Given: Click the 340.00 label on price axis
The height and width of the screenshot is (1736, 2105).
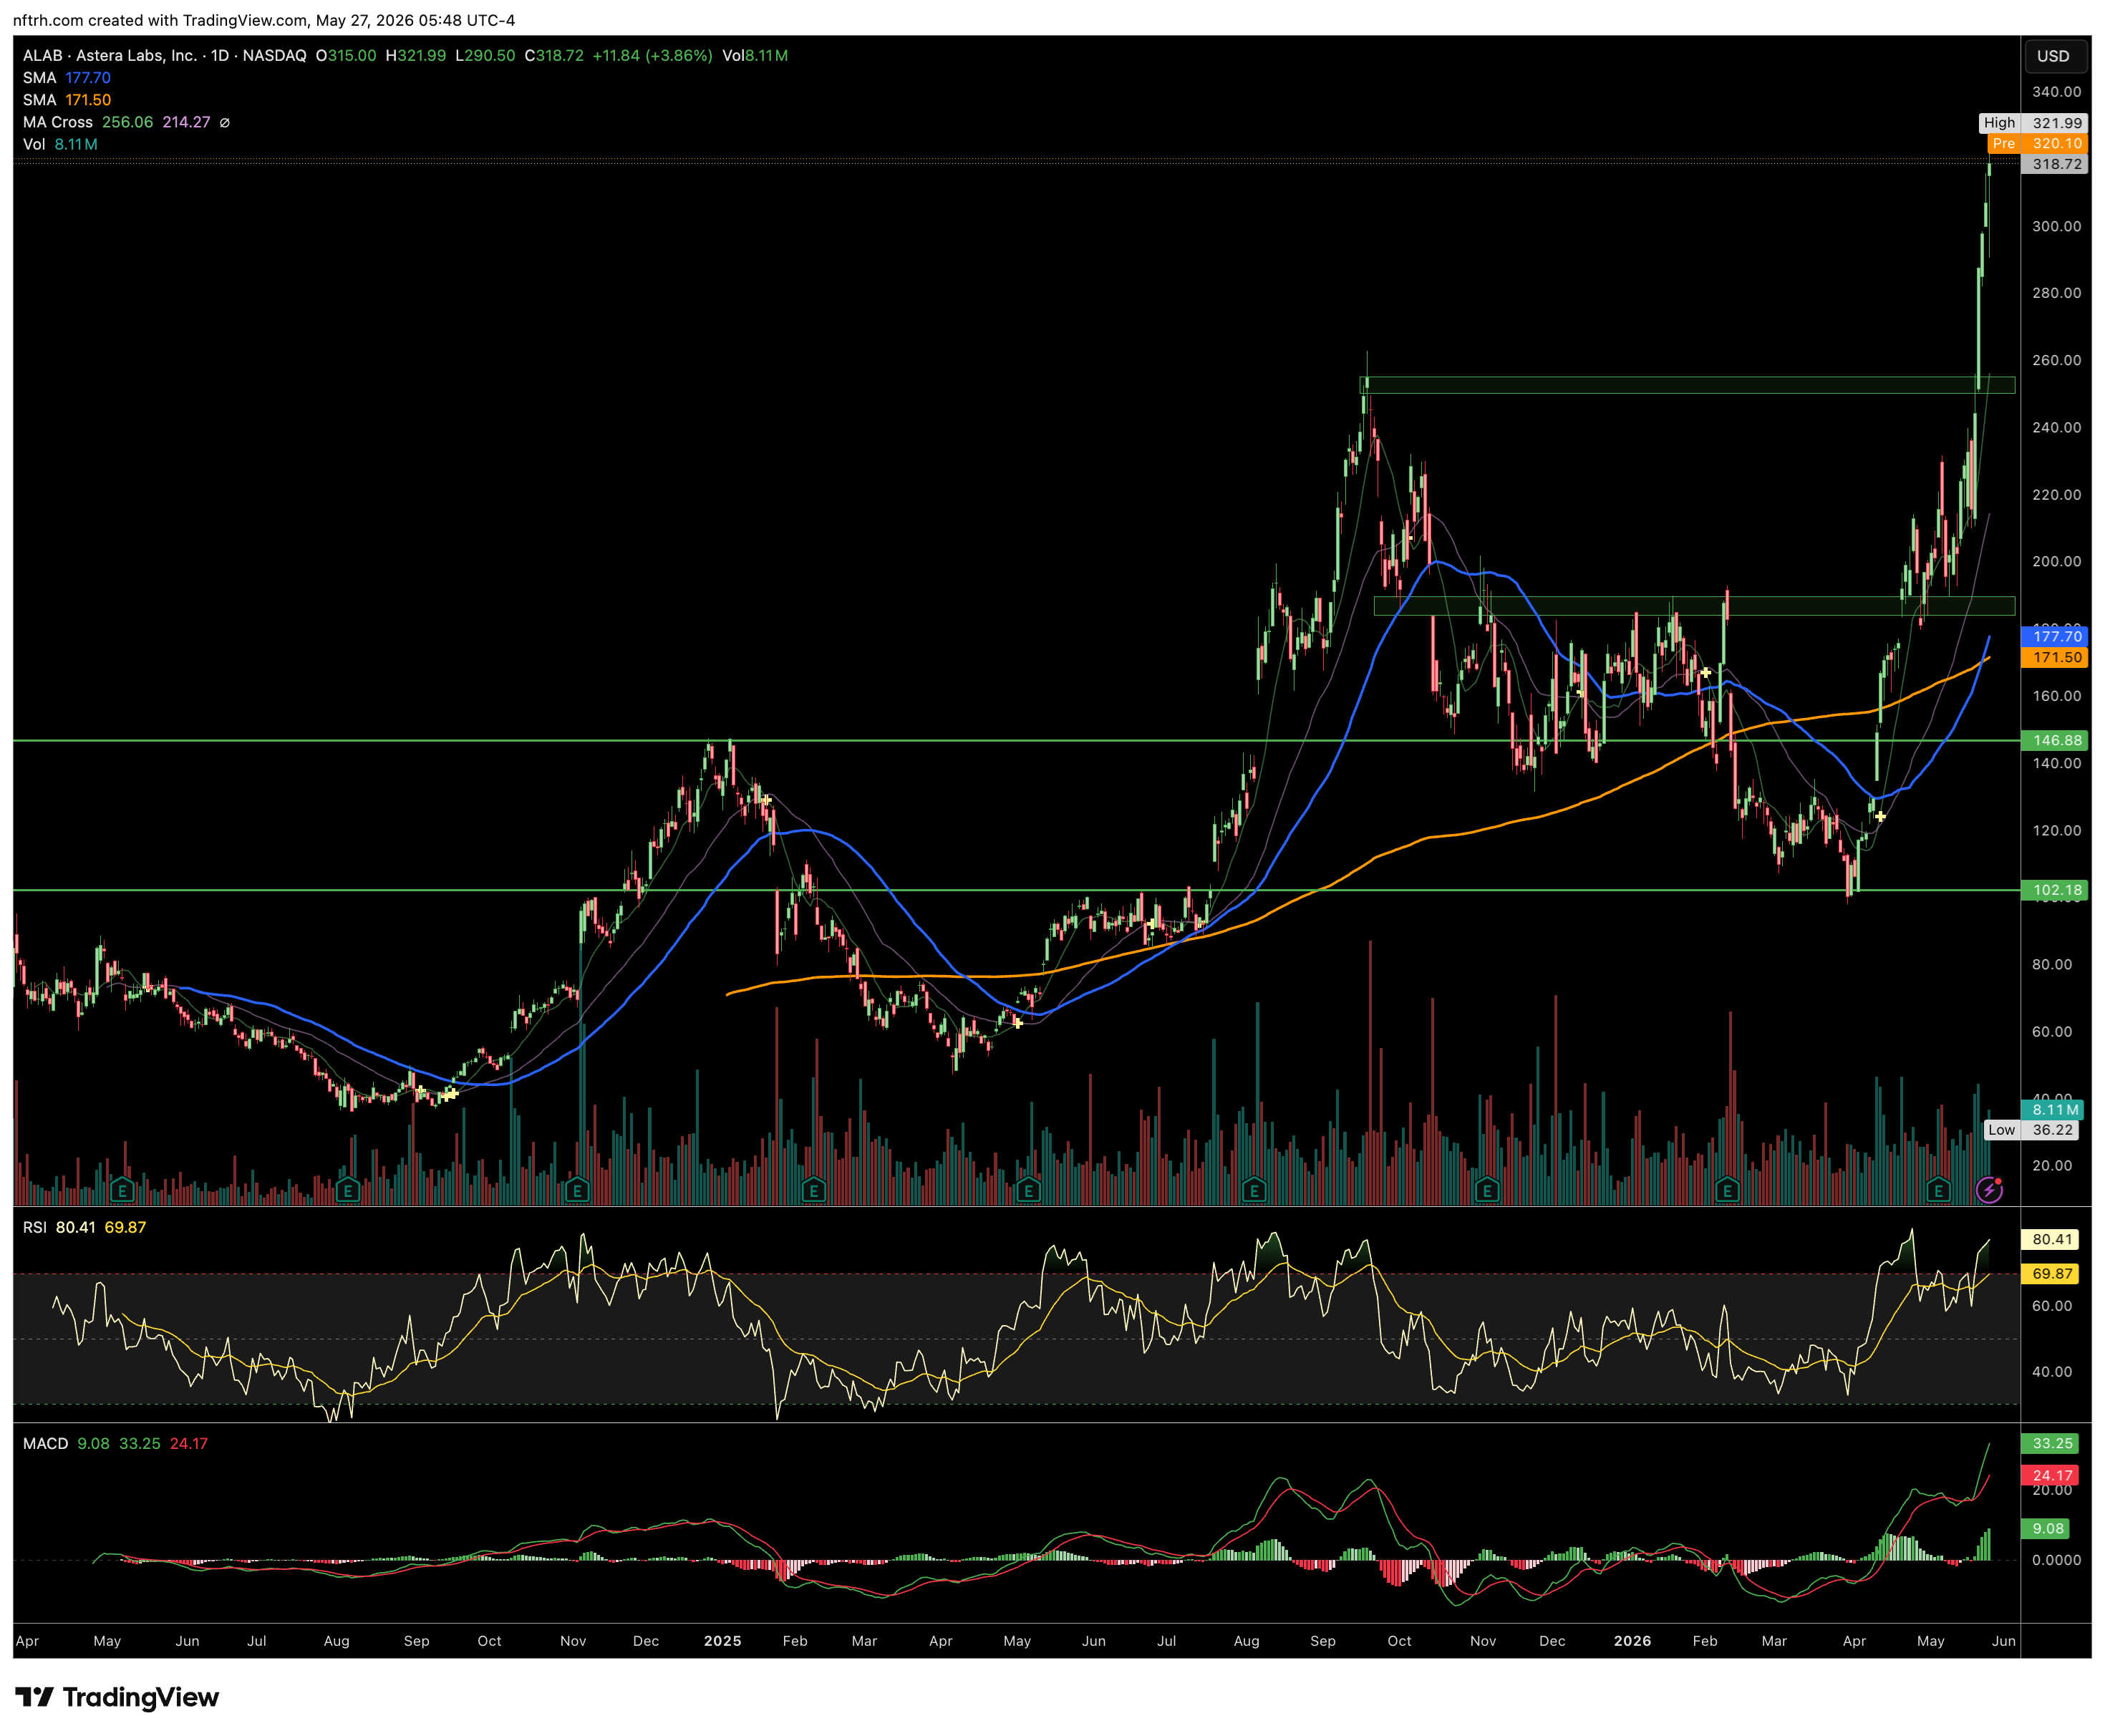Looking at the screenshot, I should [2056, 91].
